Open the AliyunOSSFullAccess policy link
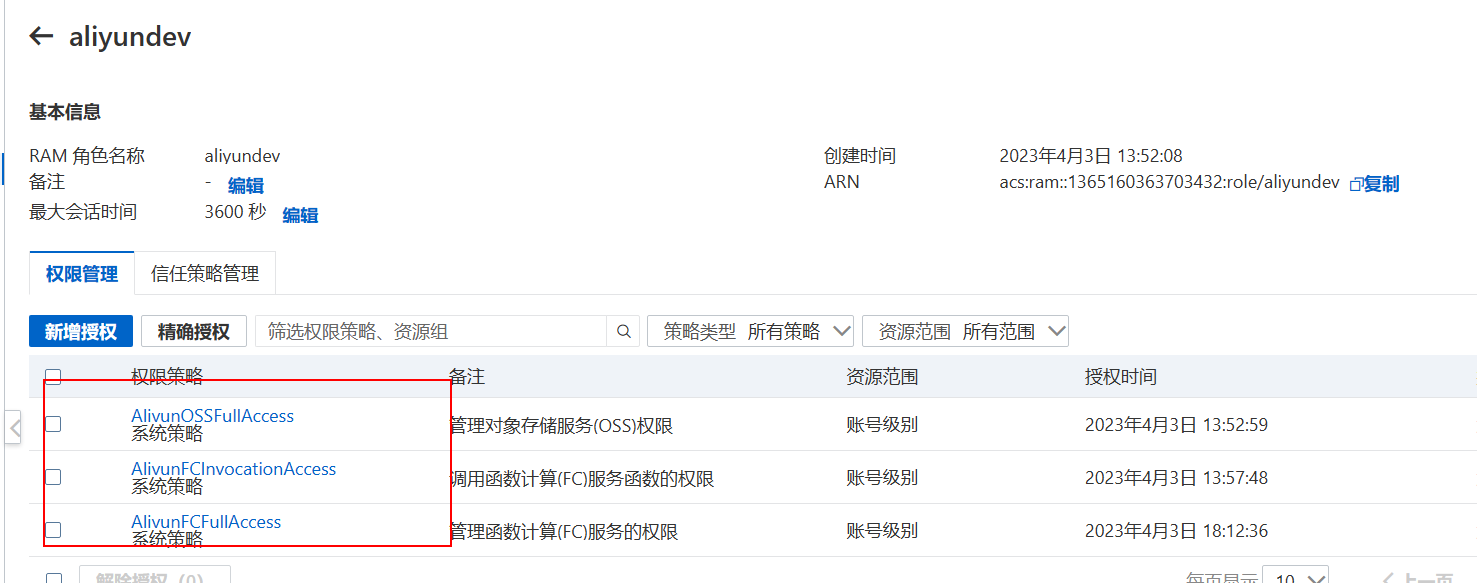The height and width of the screenshot is (583, 1477). click(x=213, y=416)
